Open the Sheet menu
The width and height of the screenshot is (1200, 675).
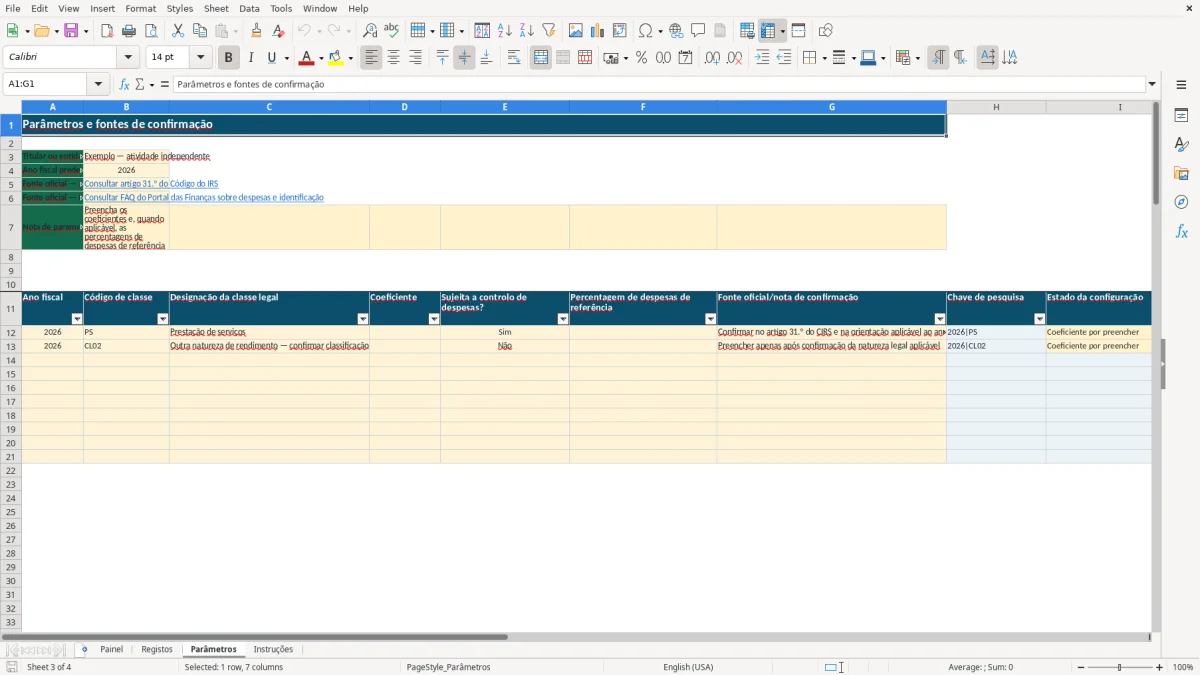click(x=216, y=8)
